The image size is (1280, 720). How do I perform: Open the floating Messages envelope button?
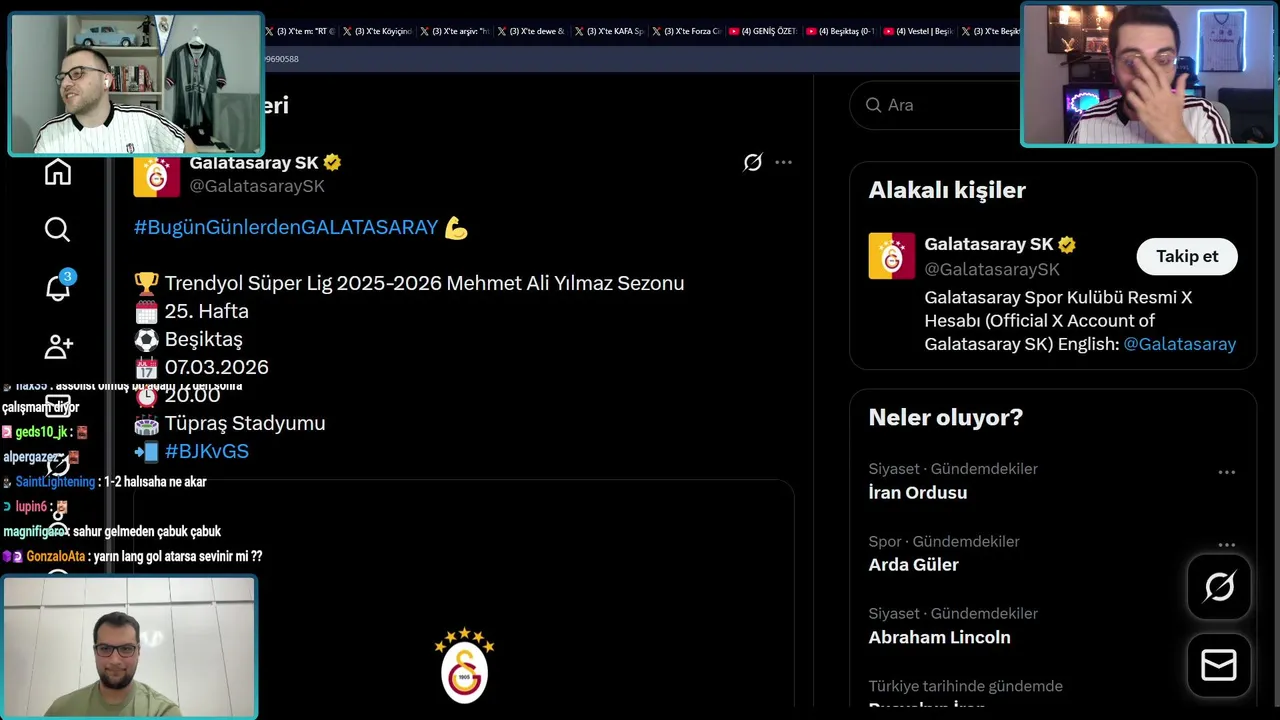pyautogui.click(x=1219, y=665)
